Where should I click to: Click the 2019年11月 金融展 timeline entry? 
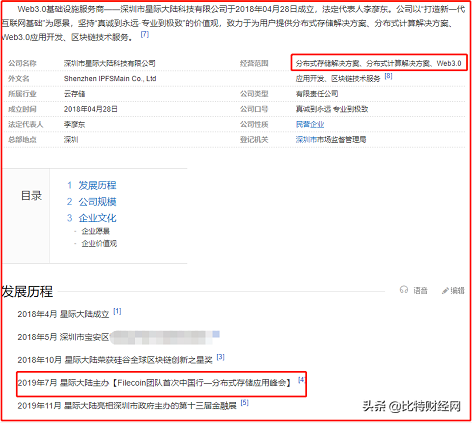coord(127,406)
